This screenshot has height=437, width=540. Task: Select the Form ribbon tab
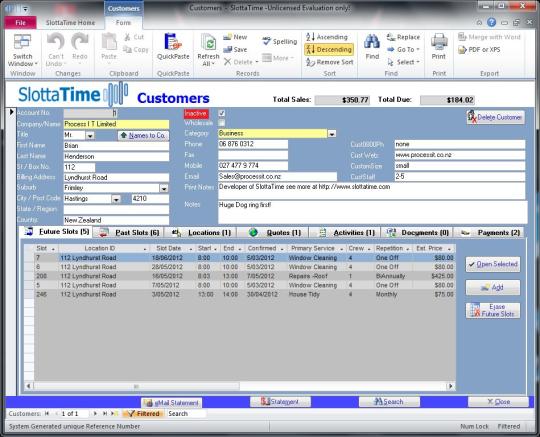point(123,23)
